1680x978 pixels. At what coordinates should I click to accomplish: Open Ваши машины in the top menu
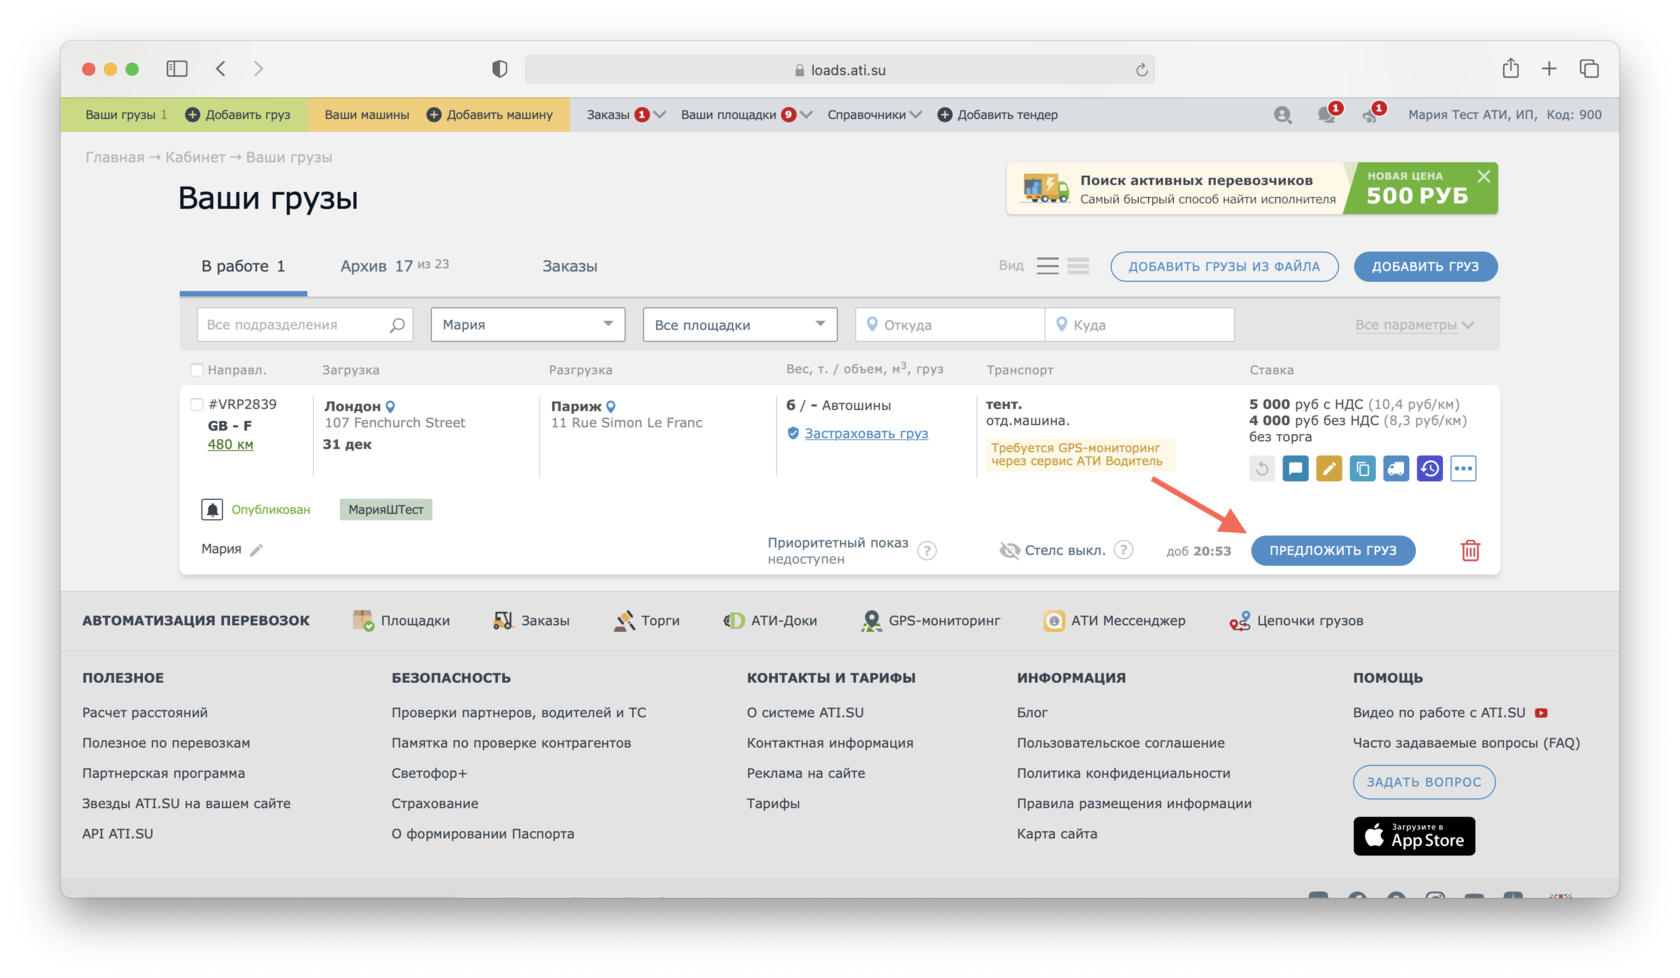pos(366,115)
